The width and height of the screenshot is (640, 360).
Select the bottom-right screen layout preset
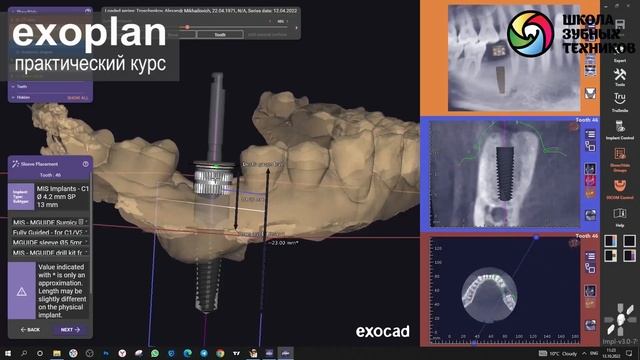[x=629, y=256]
